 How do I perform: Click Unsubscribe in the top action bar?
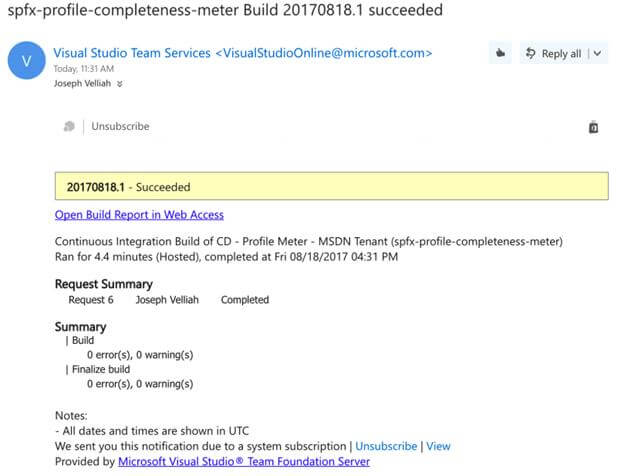click(120, 127)
